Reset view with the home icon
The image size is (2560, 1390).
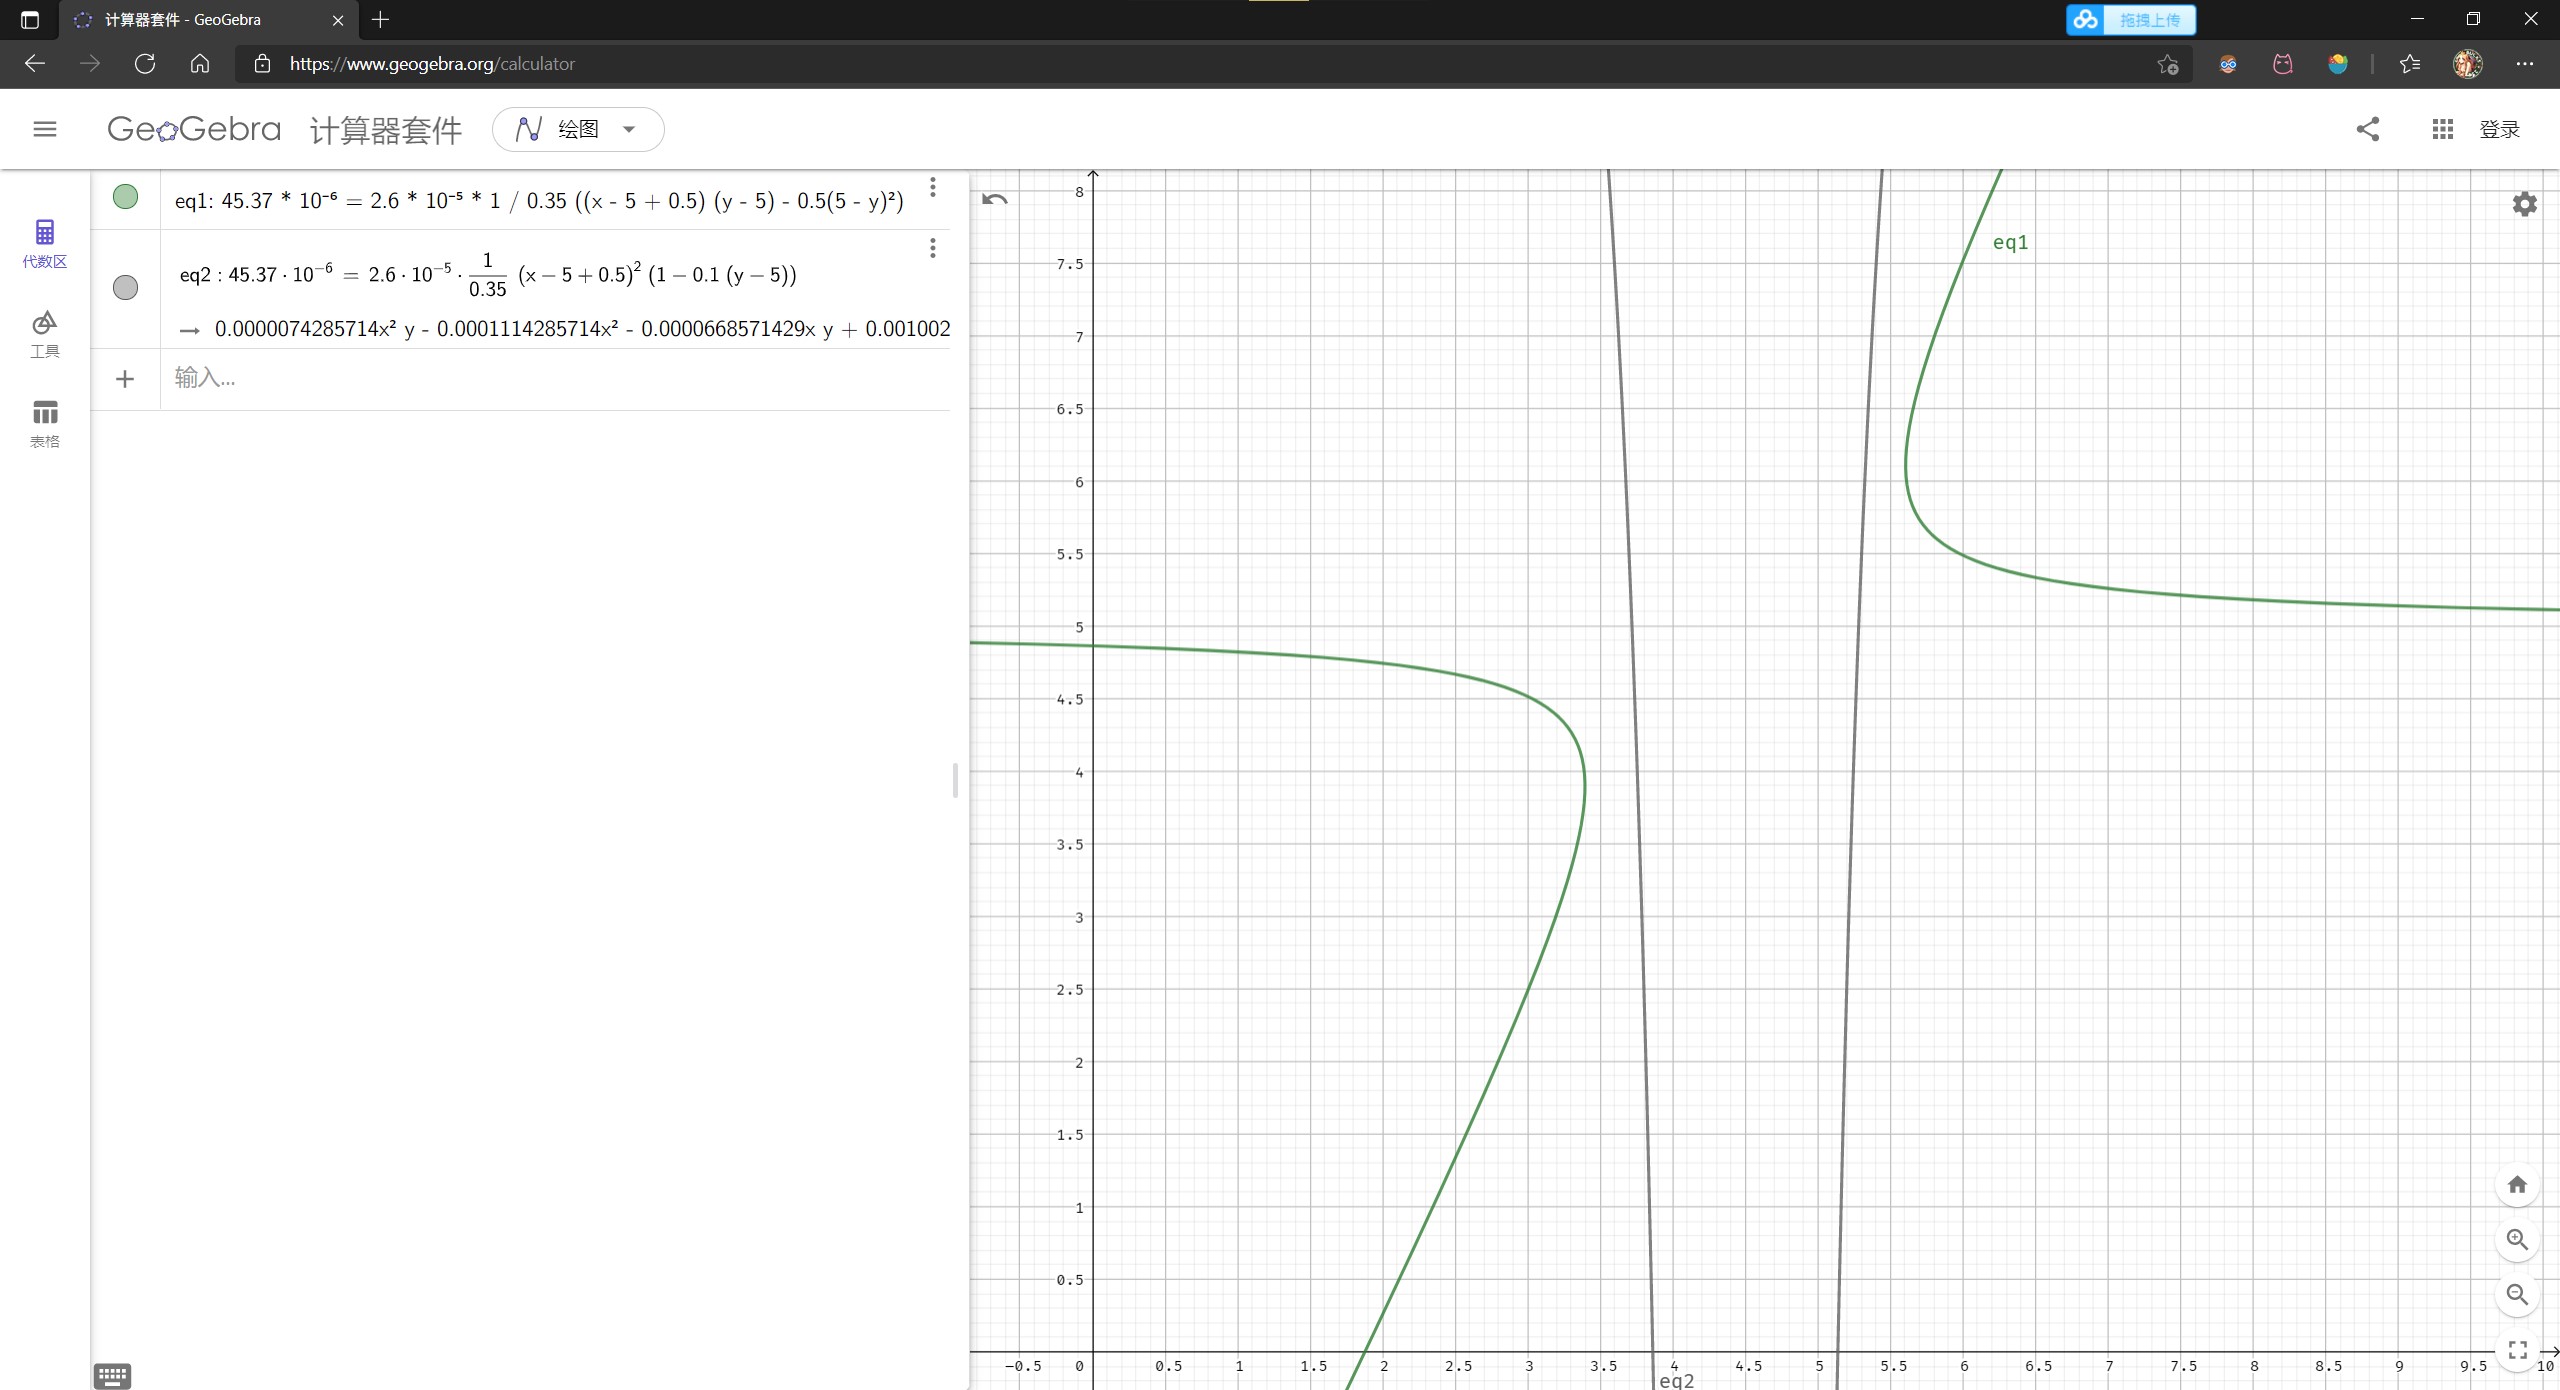tap(2517, 1185)
